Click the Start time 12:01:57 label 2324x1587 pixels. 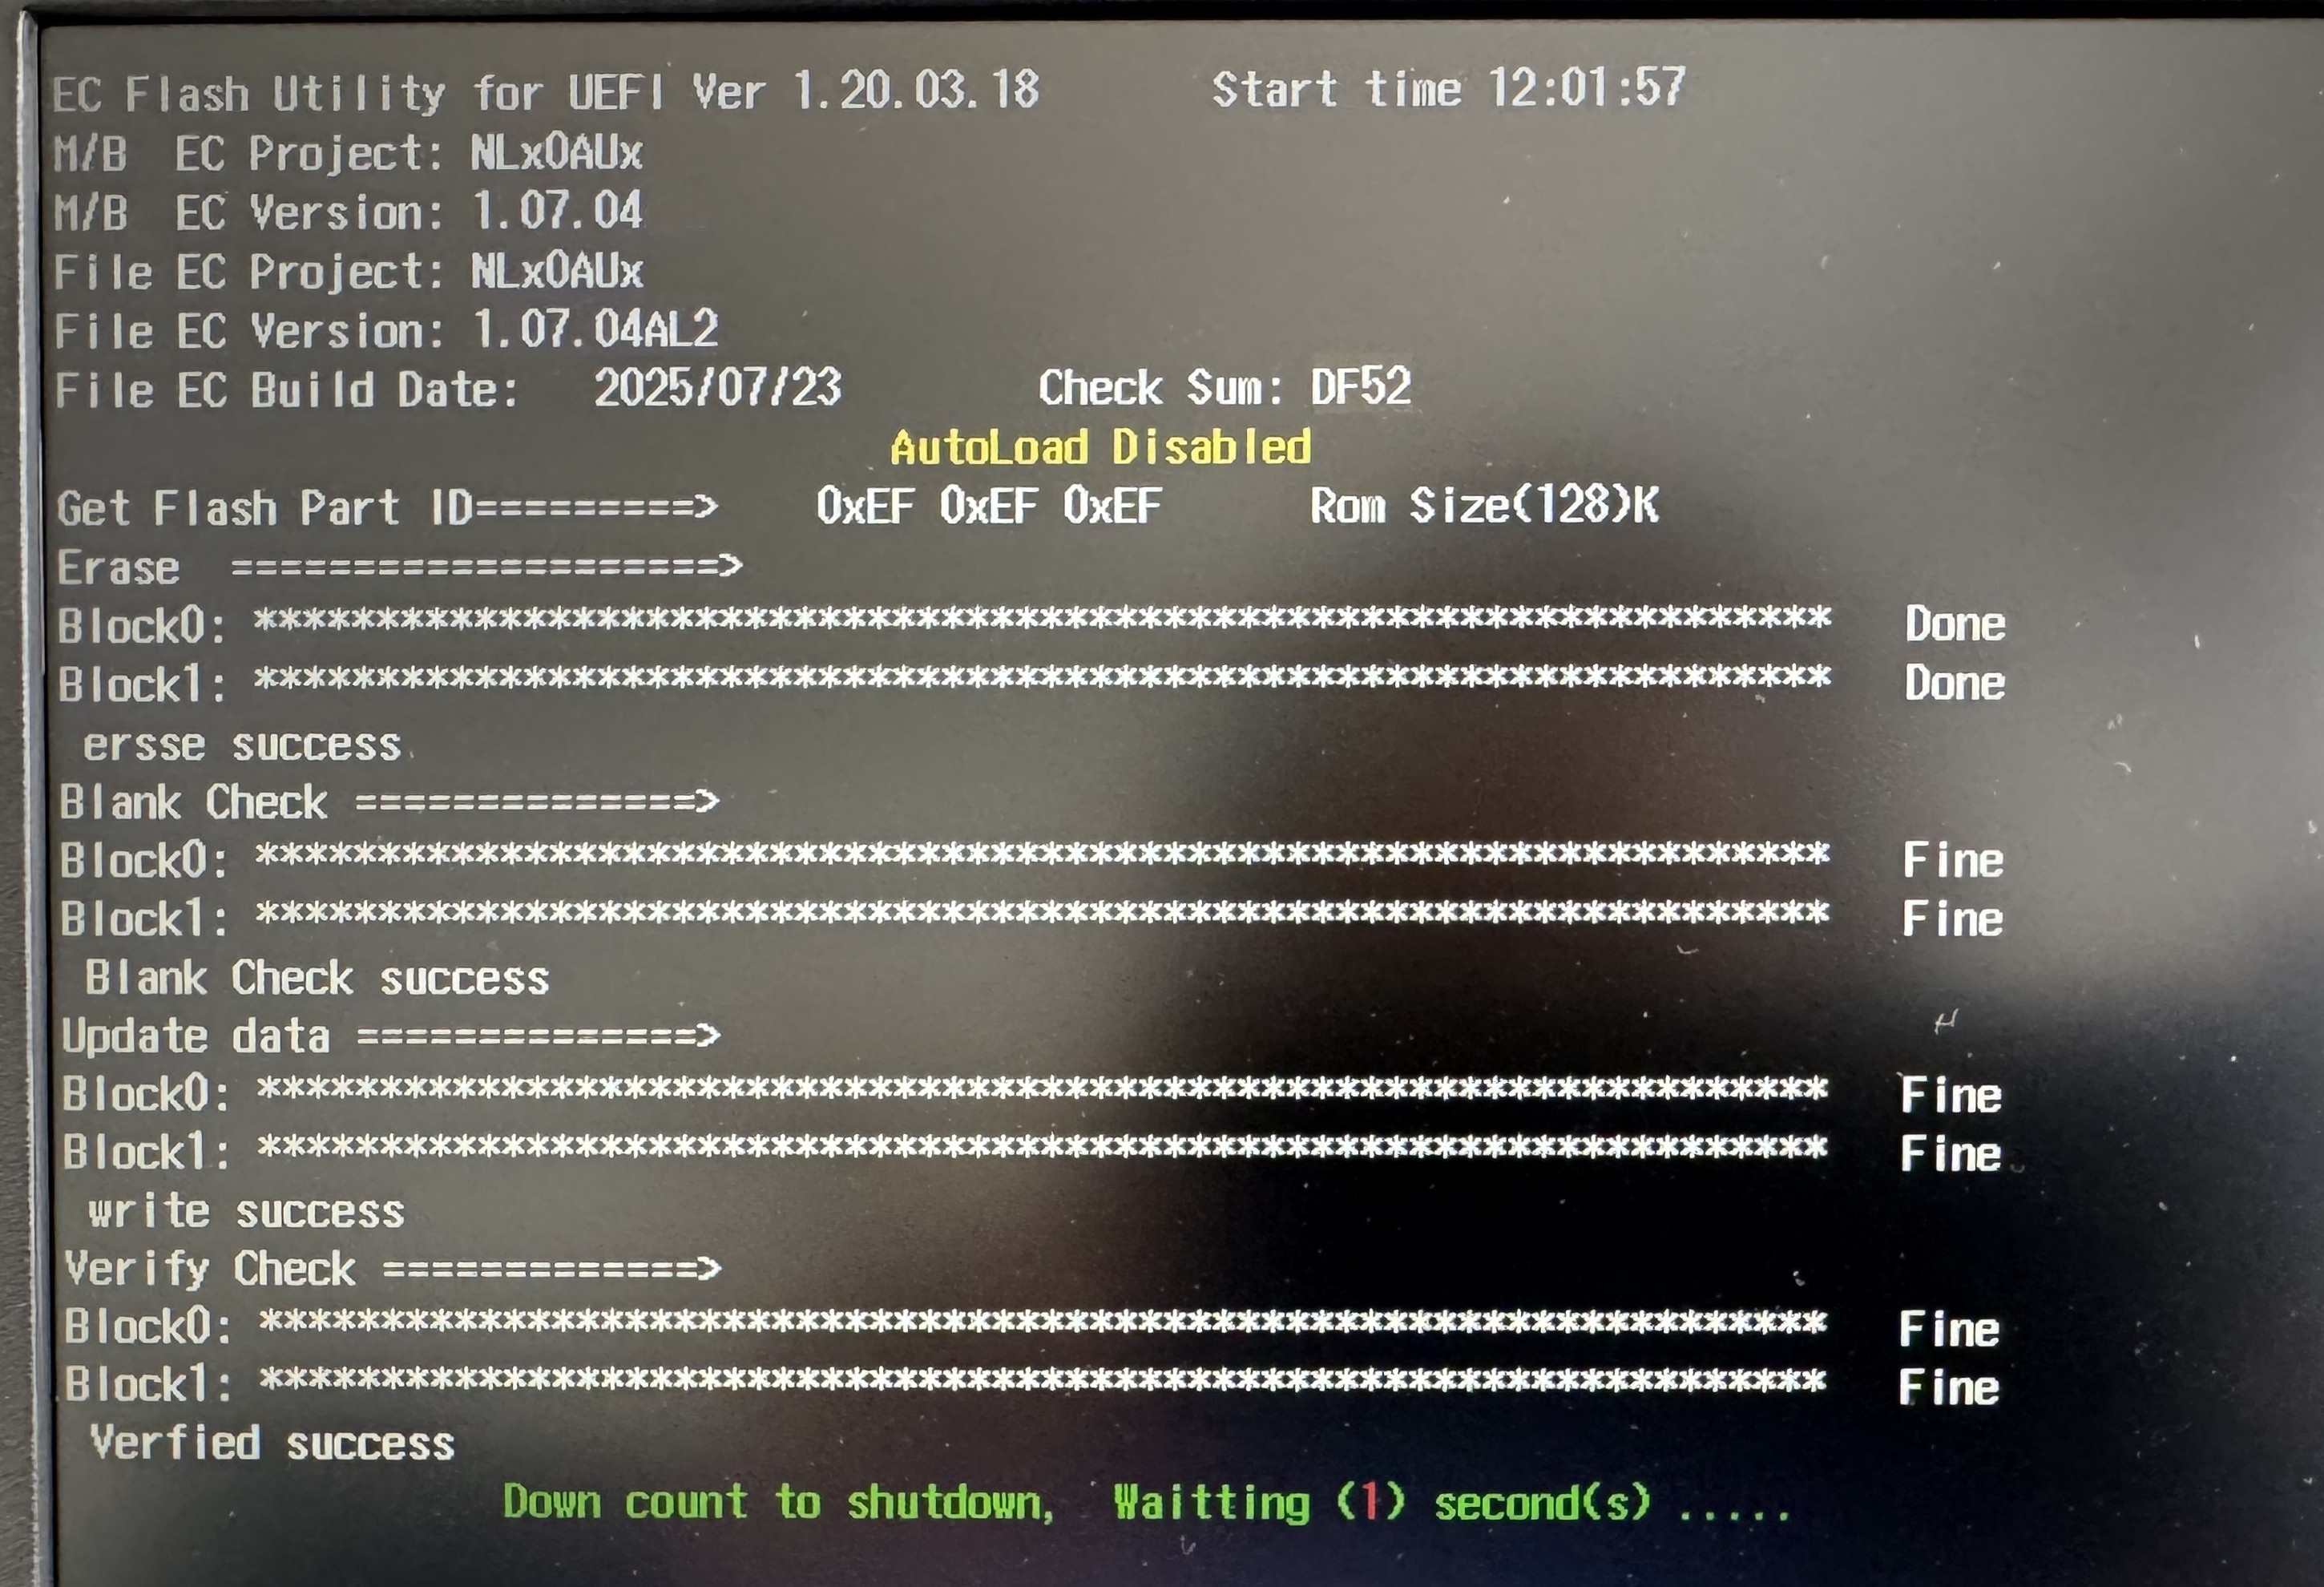click(x=1448, y=89)
